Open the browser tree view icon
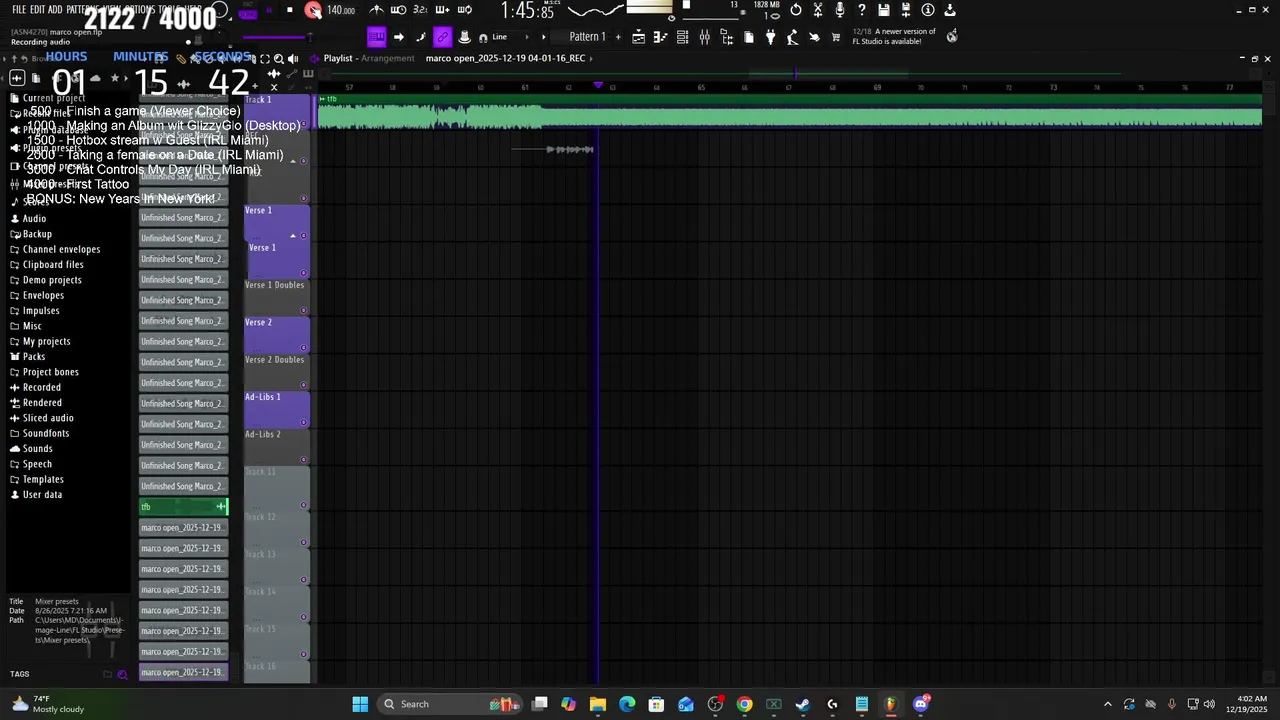Viewport: 1280px width, 720px height. pyautogui.click(x=726, y=37)
